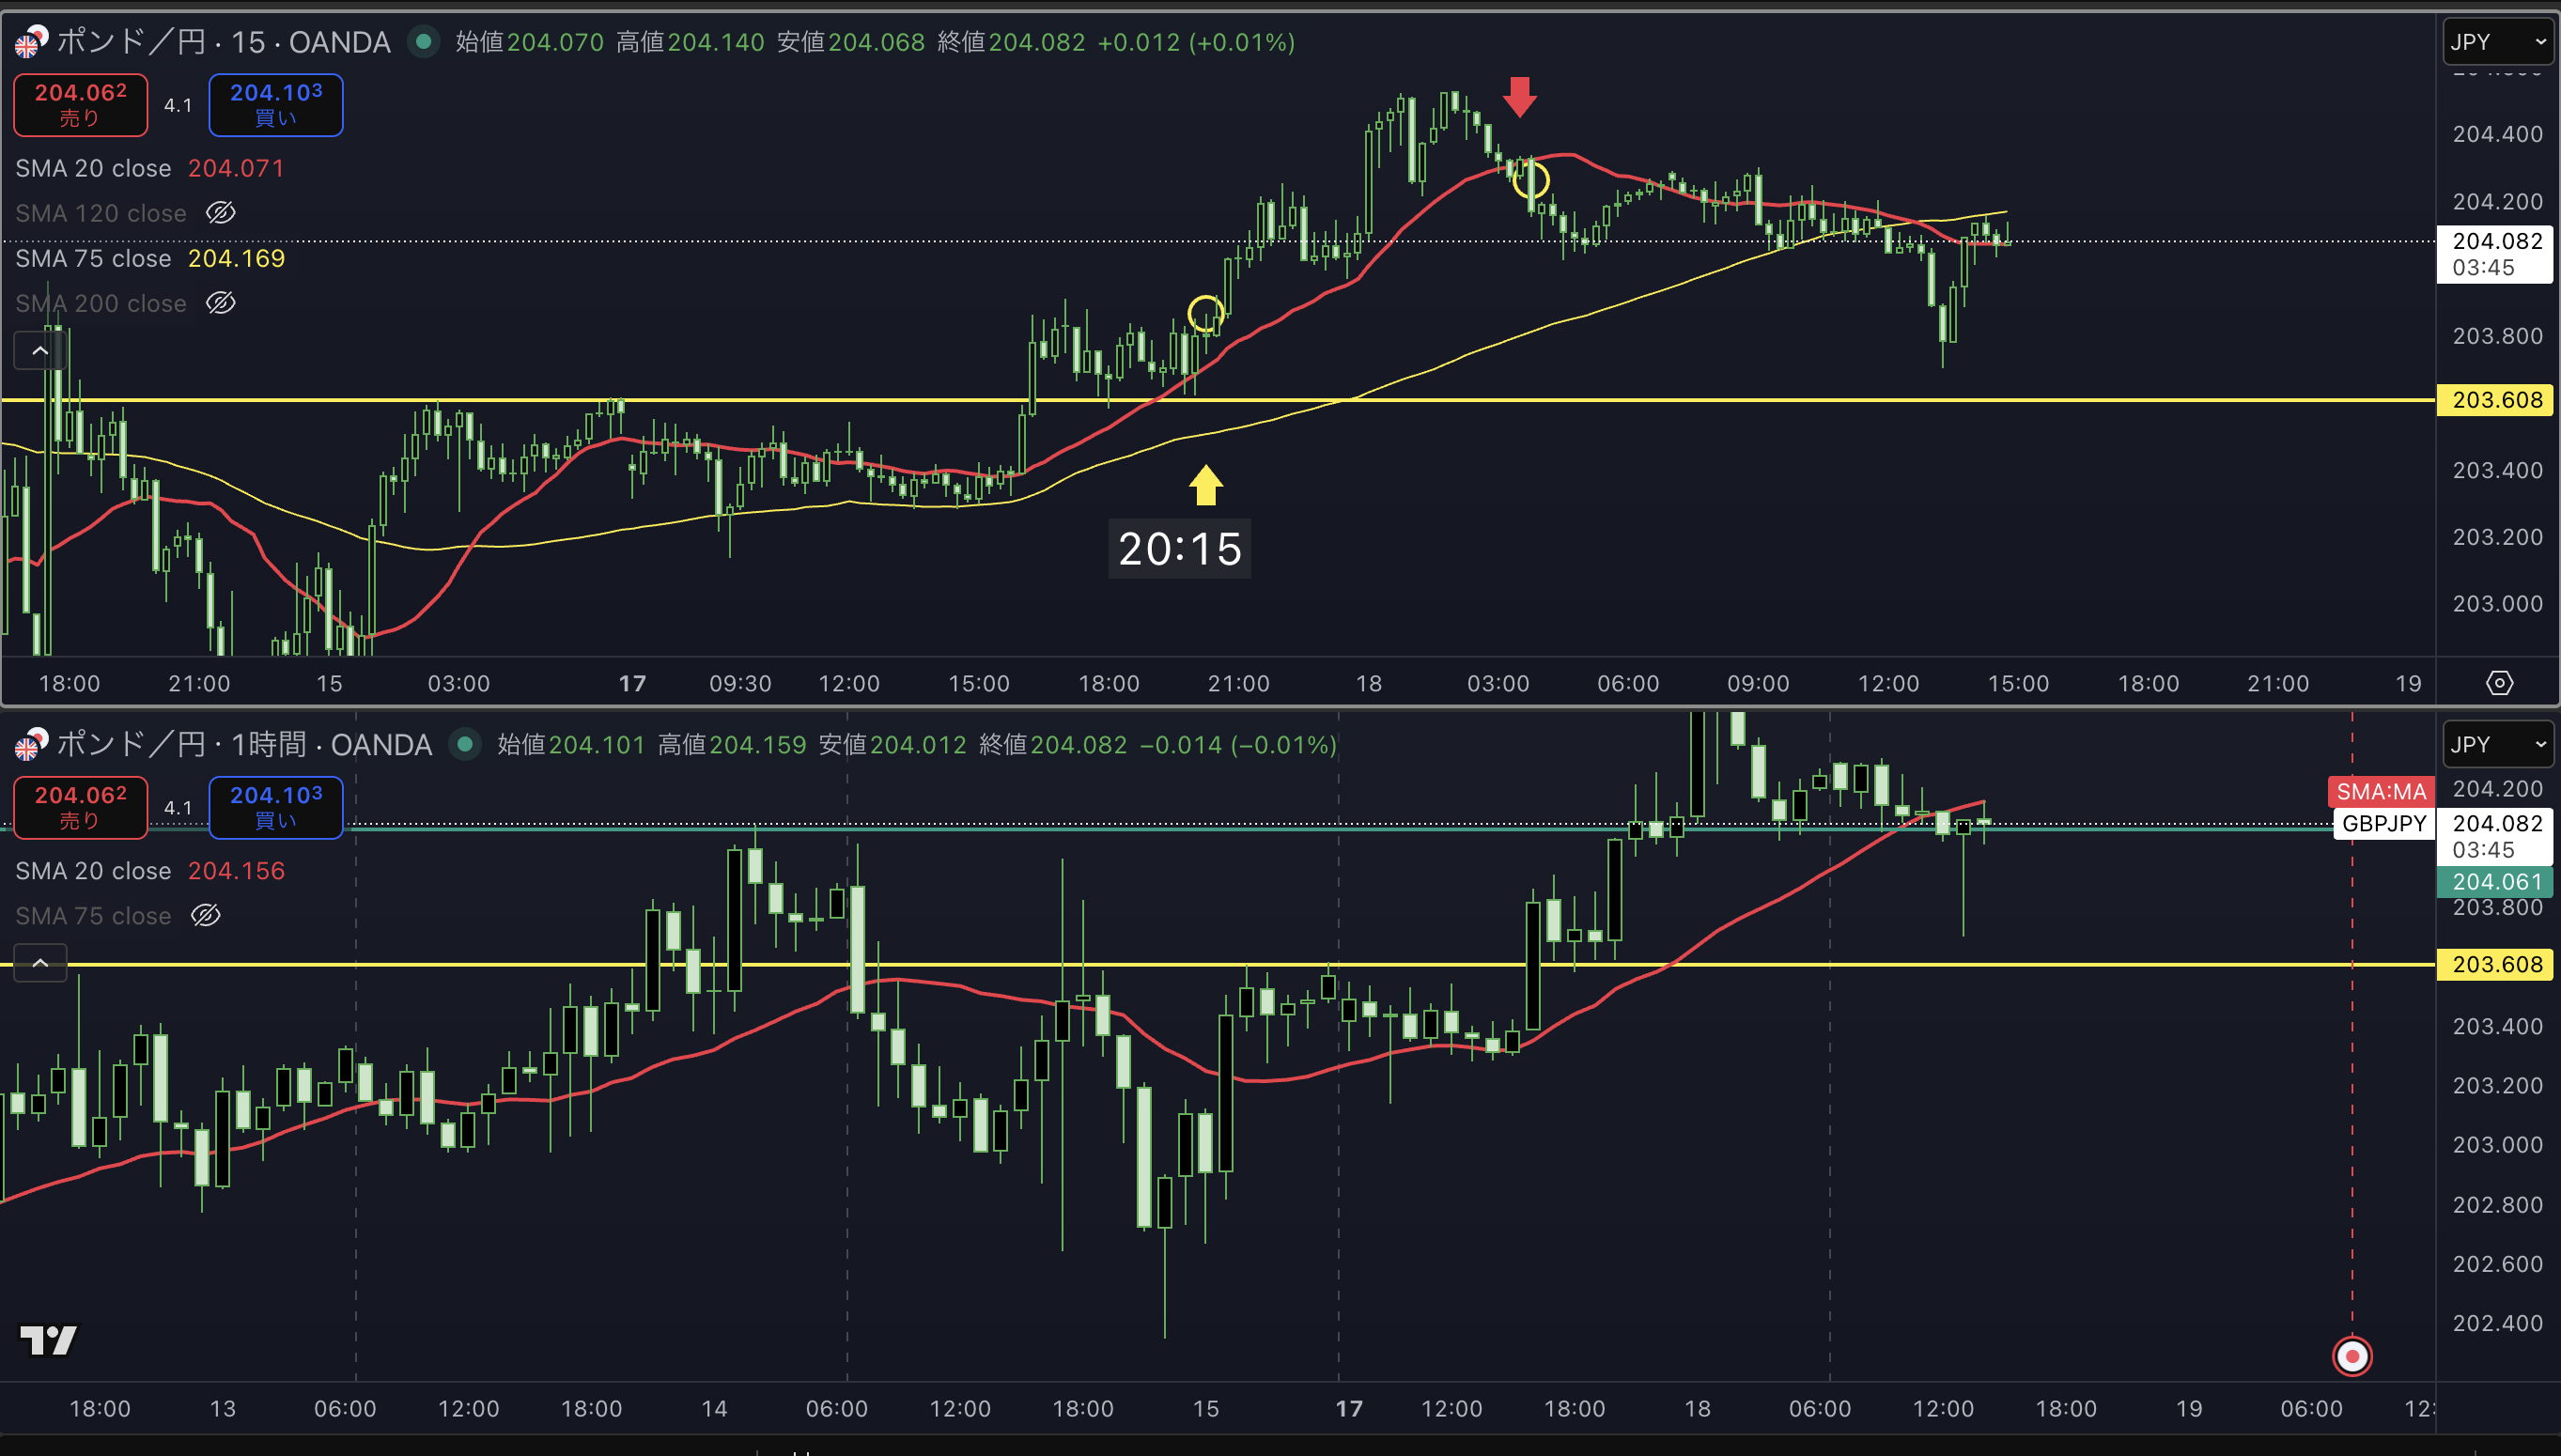Open the JPY currency dropdown on the bottom chart
Viewport: 2561px width, 1456px height.
pyautogui.click(x=2497, y=745)
